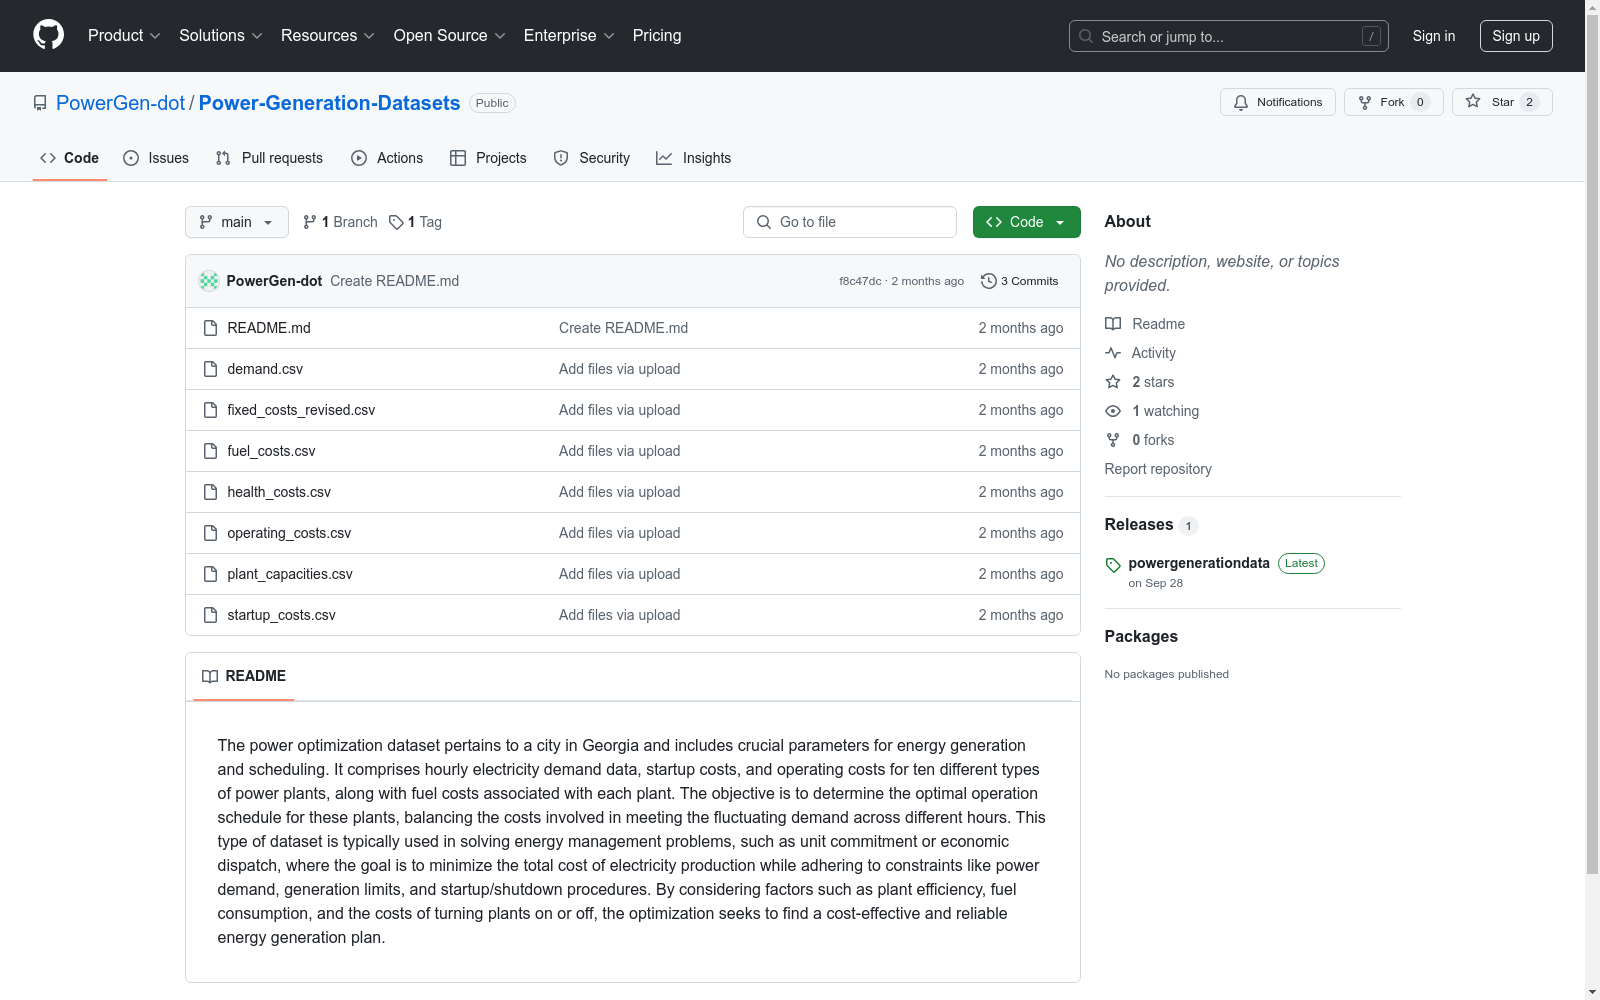
Task: Click the star icon beside 2 stars
Action: 1113,382
